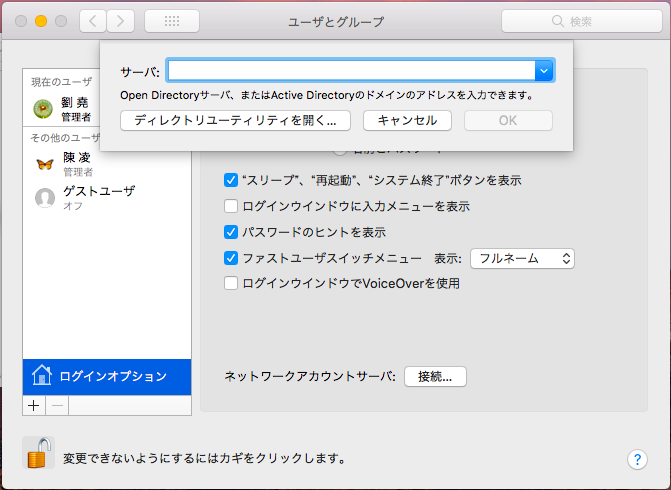Open help with the question mark button
671x490 pixels.
pyautogui.click(x=637, y=459)
